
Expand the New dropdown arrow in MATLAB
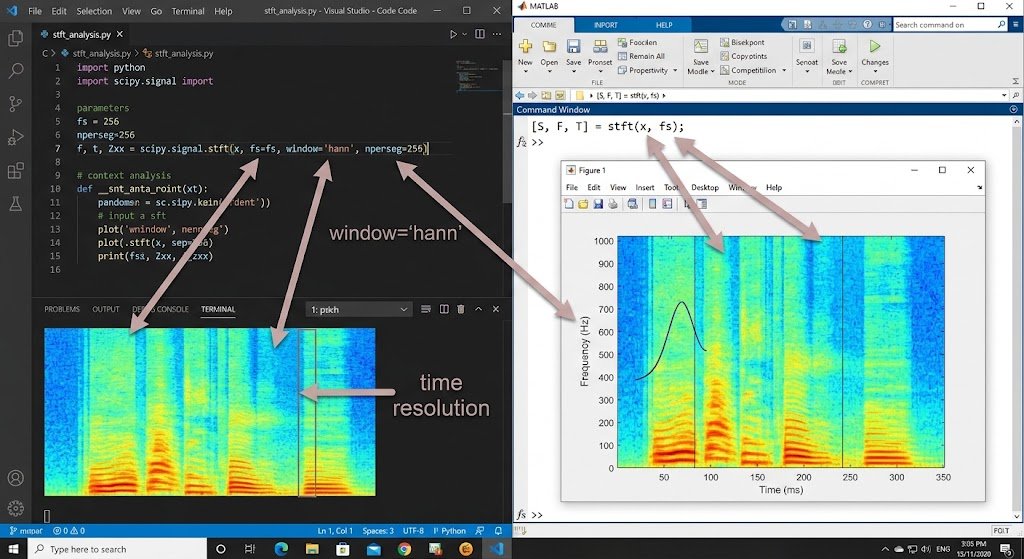tap(525, 71)
